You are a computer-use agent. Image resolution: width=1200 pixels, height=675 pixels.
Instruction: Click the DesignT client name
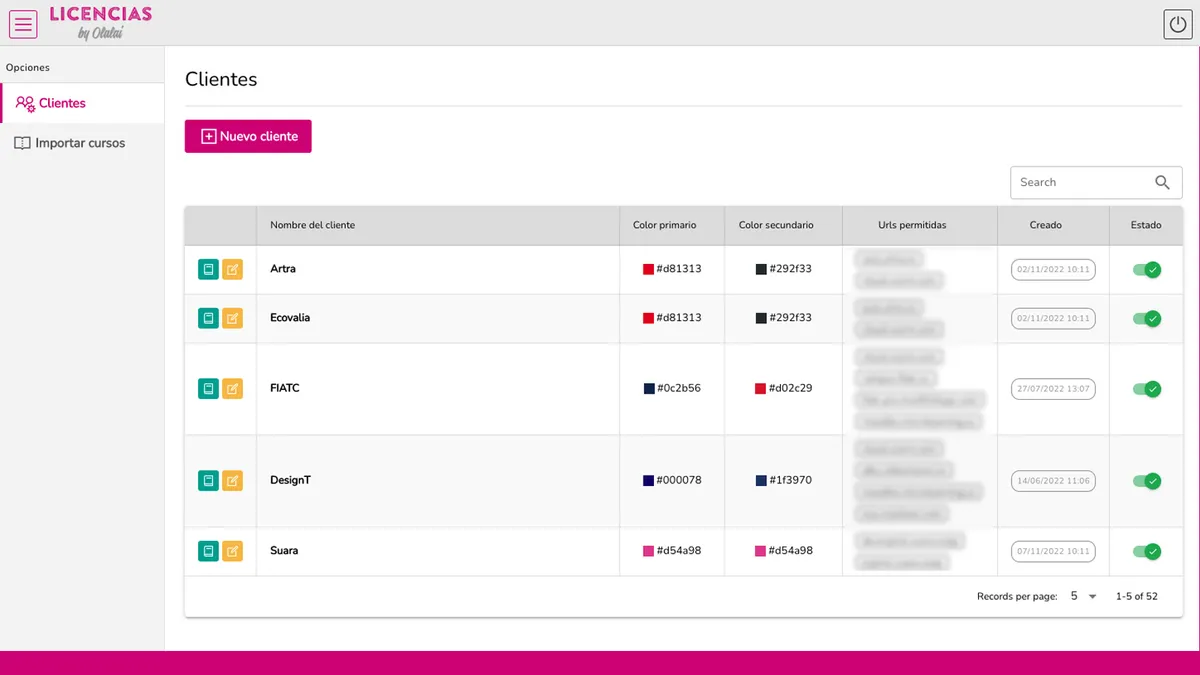coord(290,480)
